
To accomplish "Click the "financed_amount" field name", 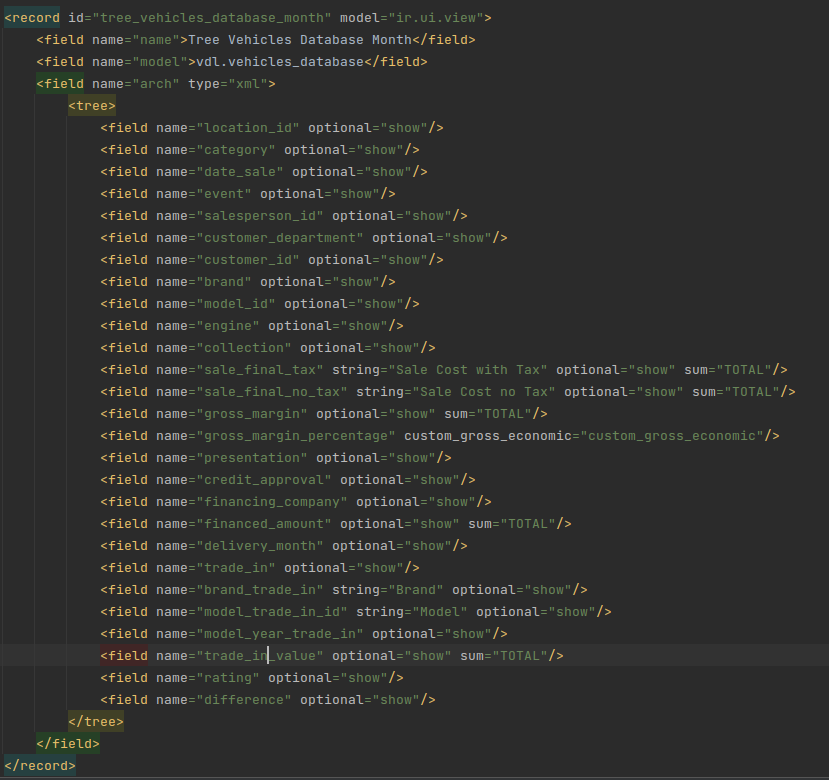I will click(264, 524).
